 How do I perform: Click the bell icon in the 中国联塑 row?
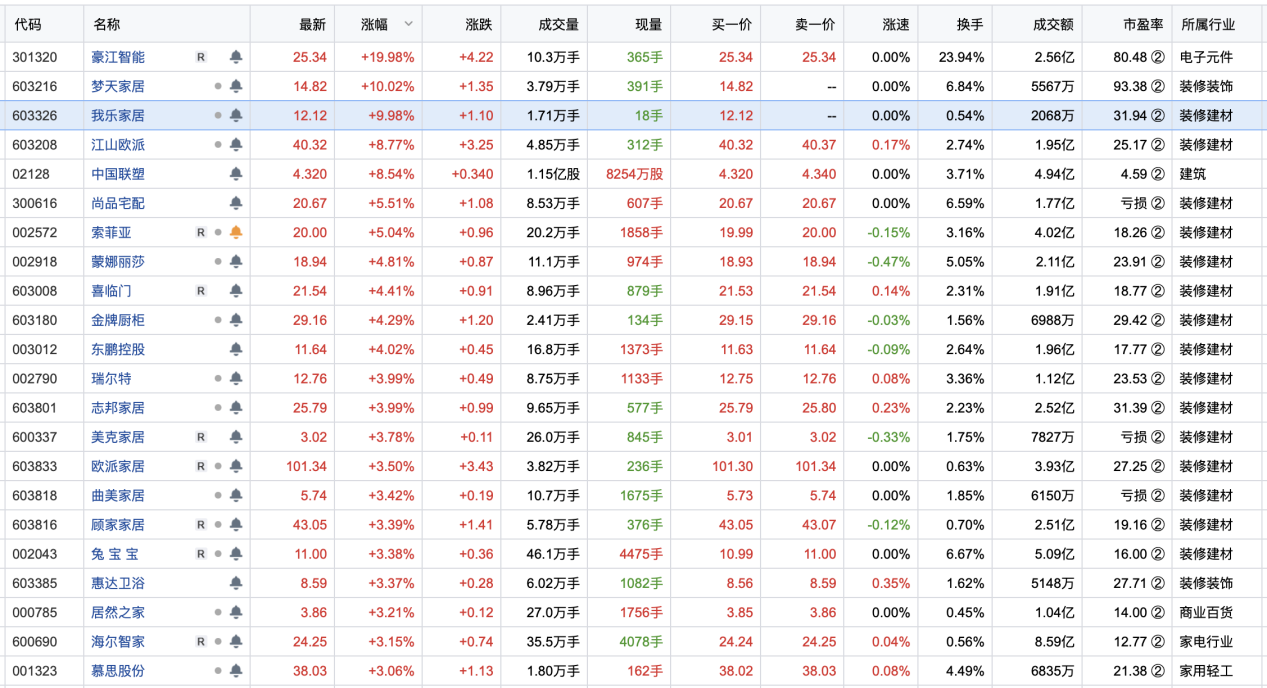pos(236,174)
